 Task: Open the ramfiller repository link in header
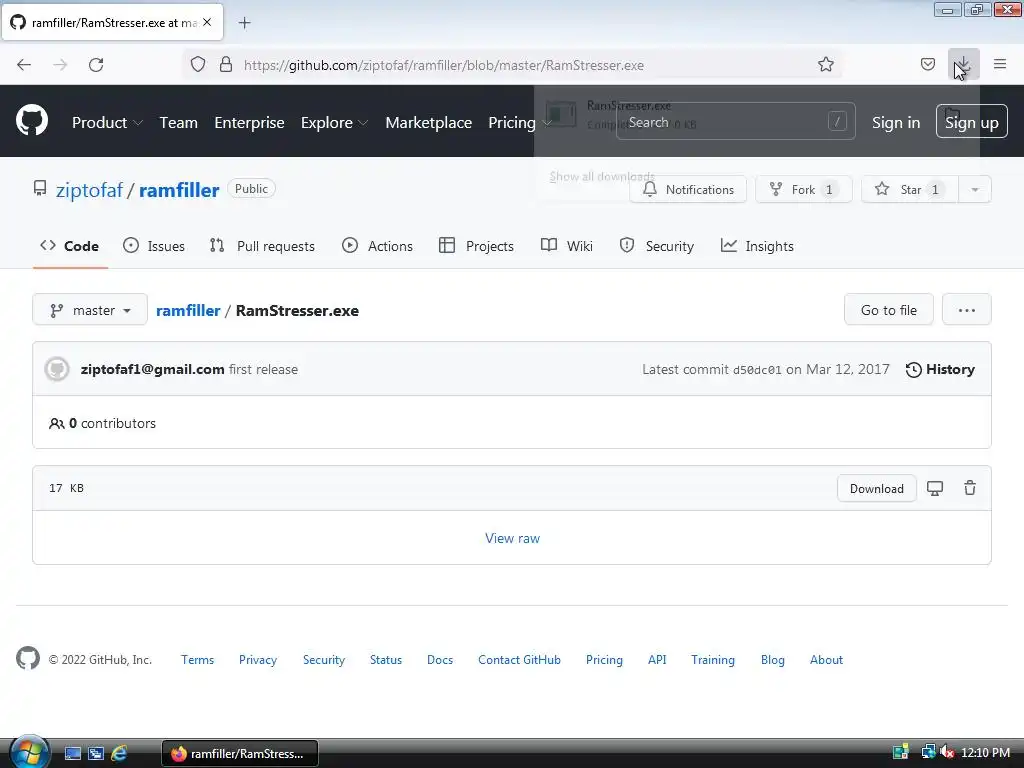(x=179, y=190)
